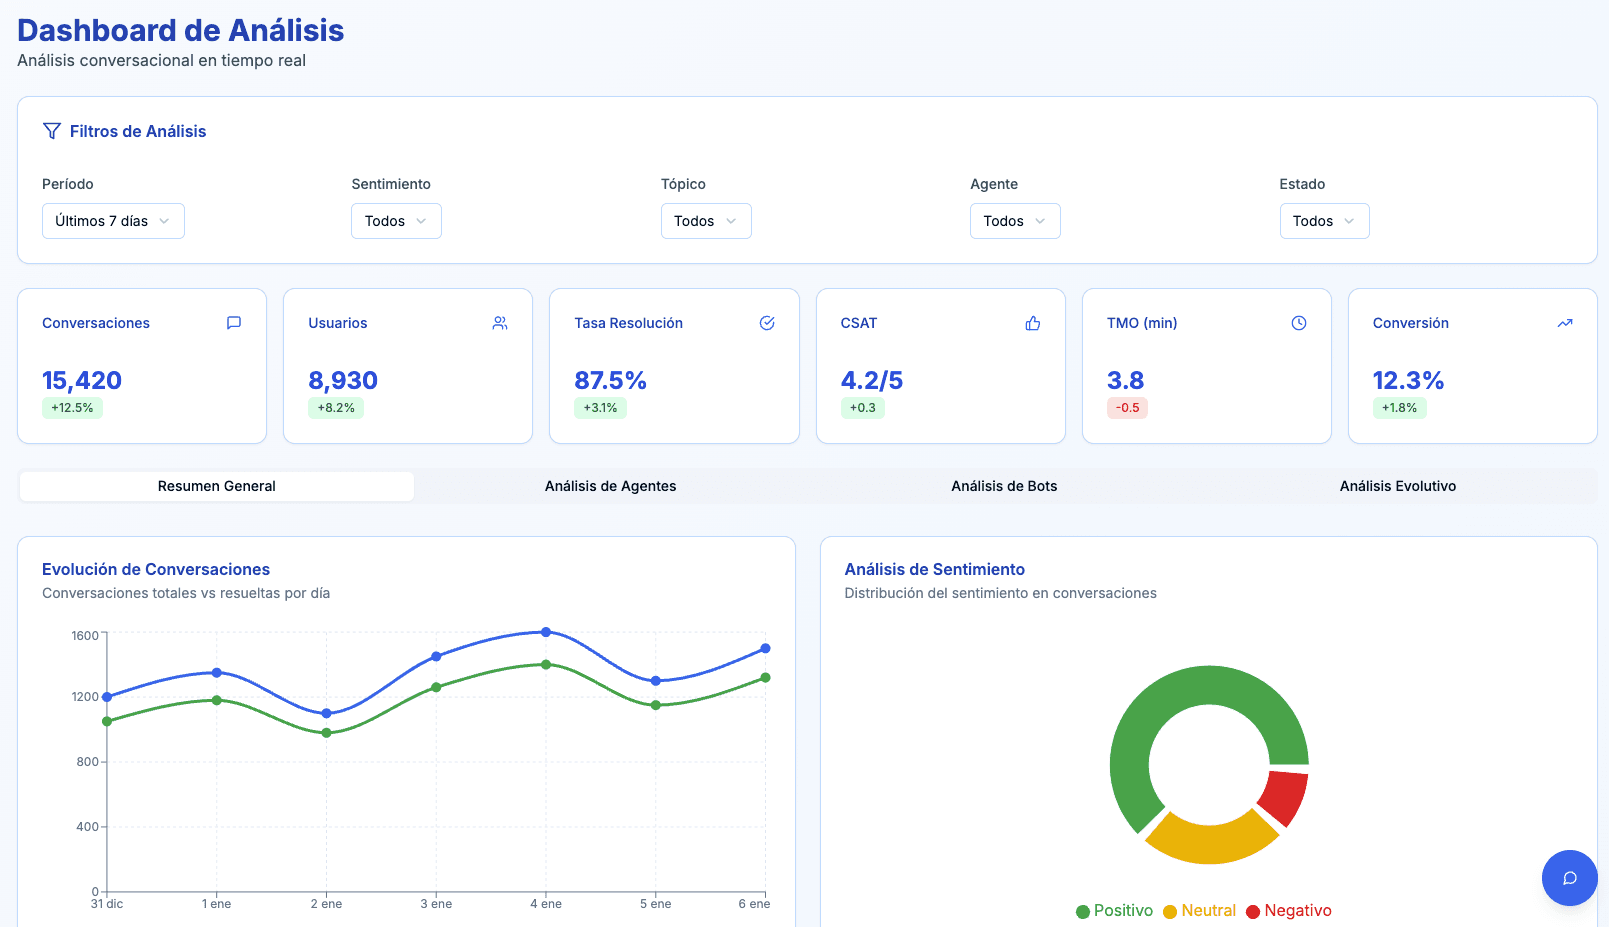Click the +0.3 badge

coord(863,408)
